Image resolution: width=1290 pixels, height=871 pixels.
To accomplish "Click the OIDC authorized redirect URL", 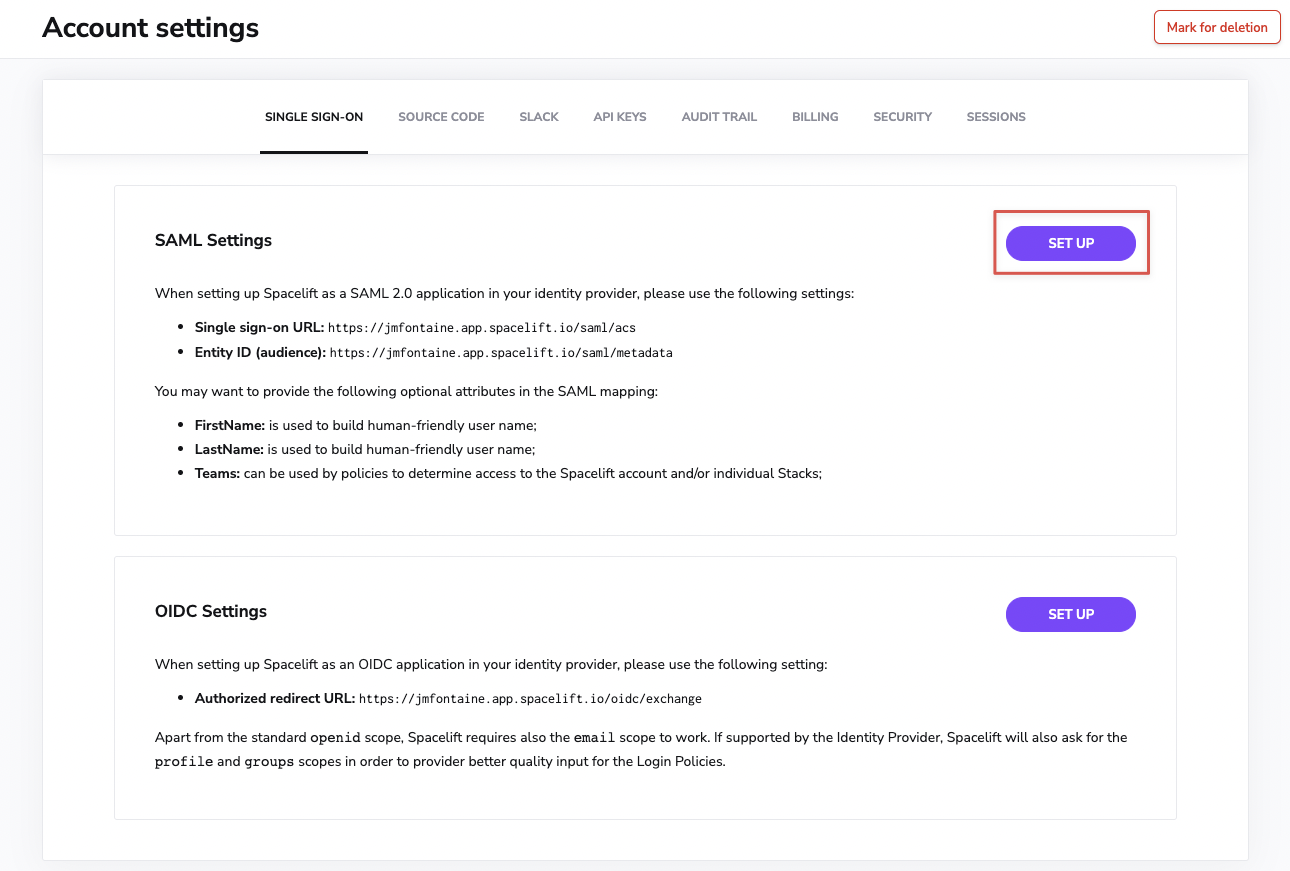I will (530, 699).
